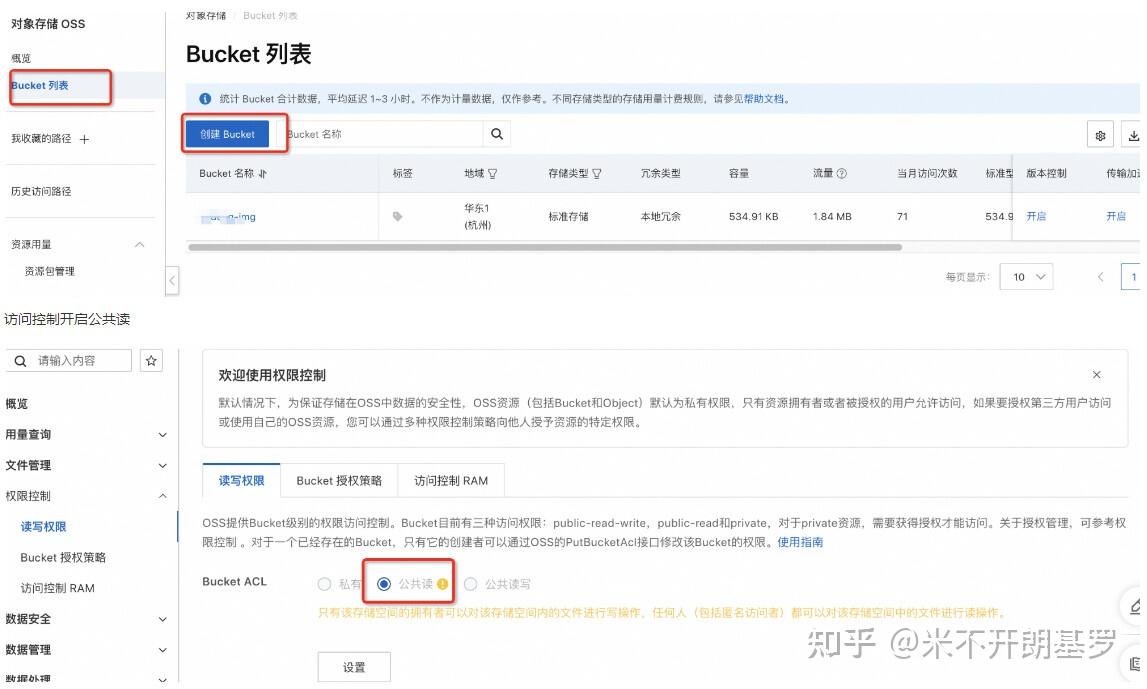This screenshot has width=1147, height=689.
Task: Open the 访问控制 RAM tab
Action: [451, 480]
